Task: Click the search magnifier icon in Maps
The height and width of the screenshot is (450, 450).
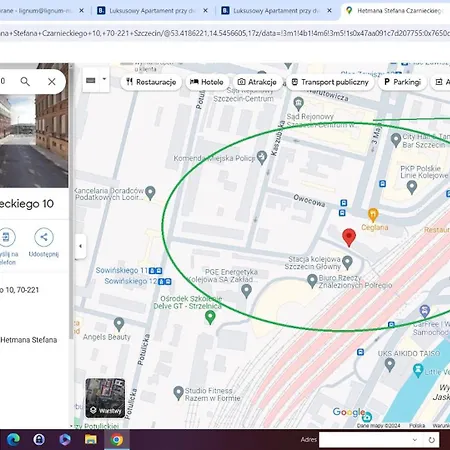Action: coord(25,81)
